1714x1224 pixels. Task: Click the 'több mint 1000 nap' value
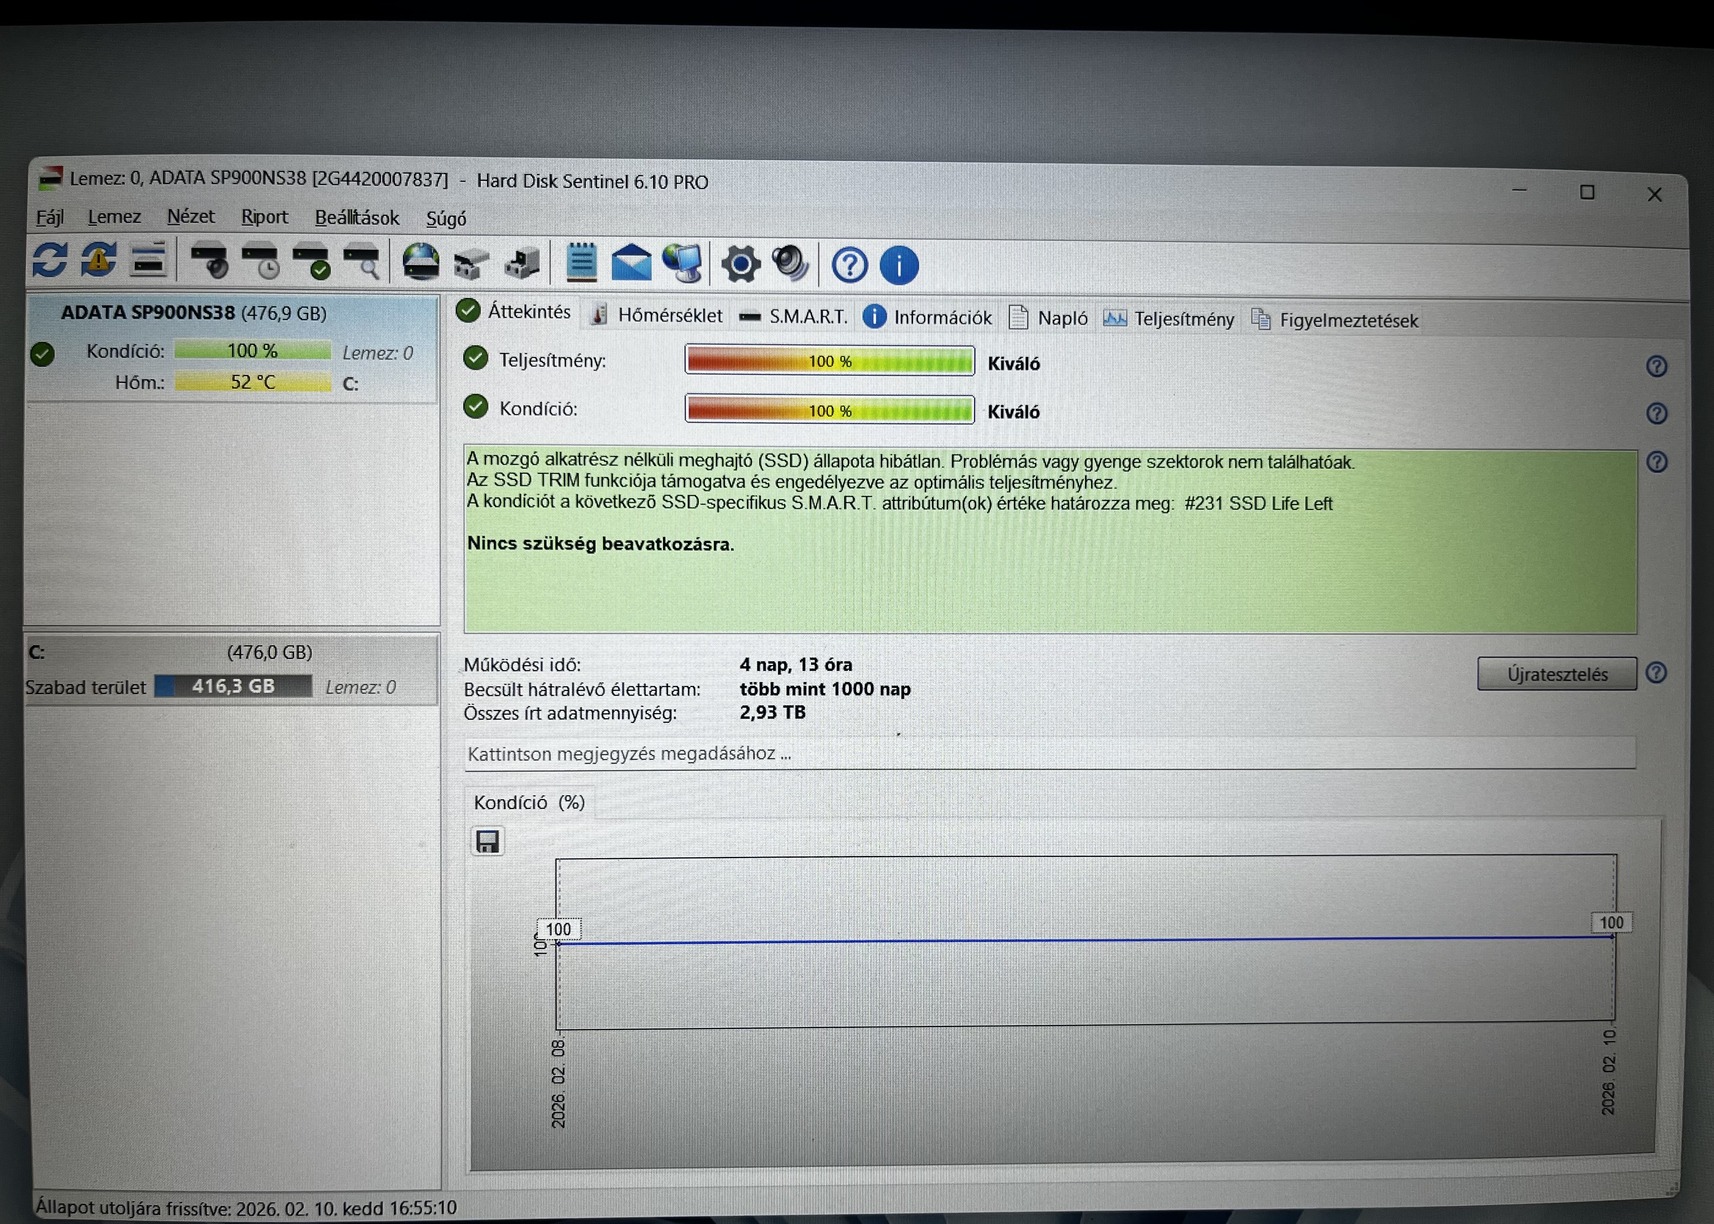(x=825, y=689)
